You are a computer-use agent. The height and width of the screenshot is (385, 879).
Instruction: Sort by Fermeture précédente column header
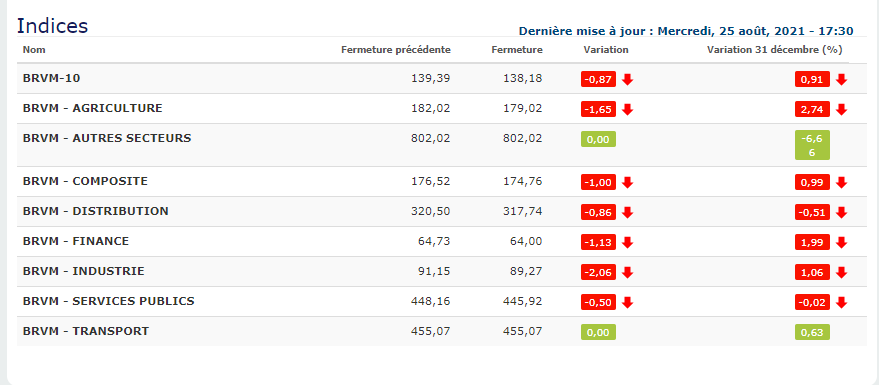[x=396, y=49]
